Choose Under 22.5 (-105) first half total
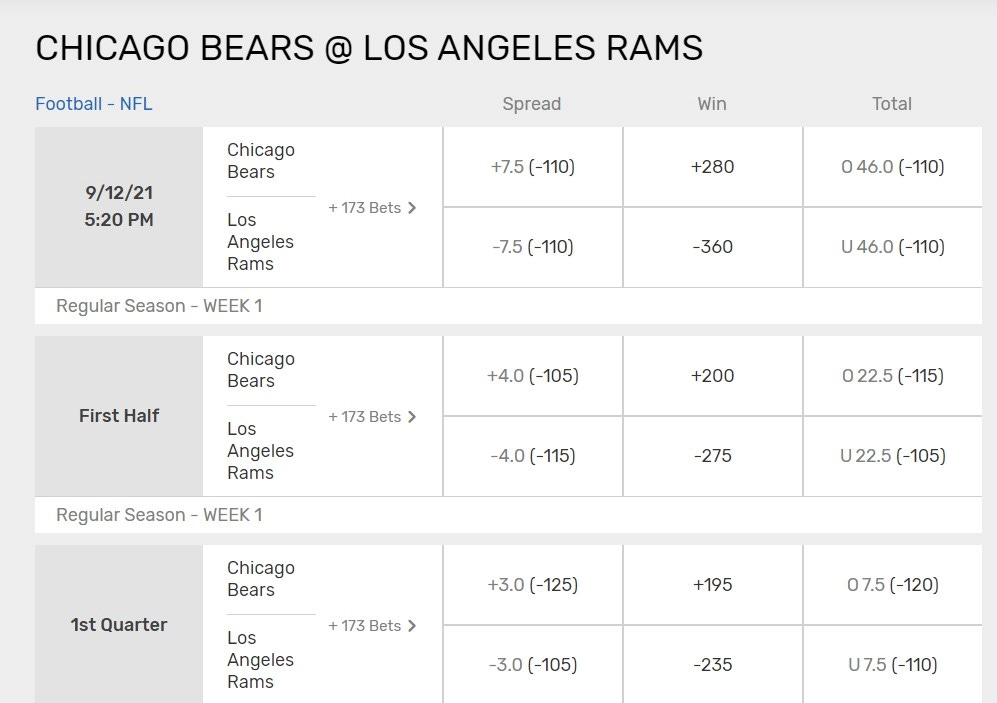997x703 pixels. point(893,456)
